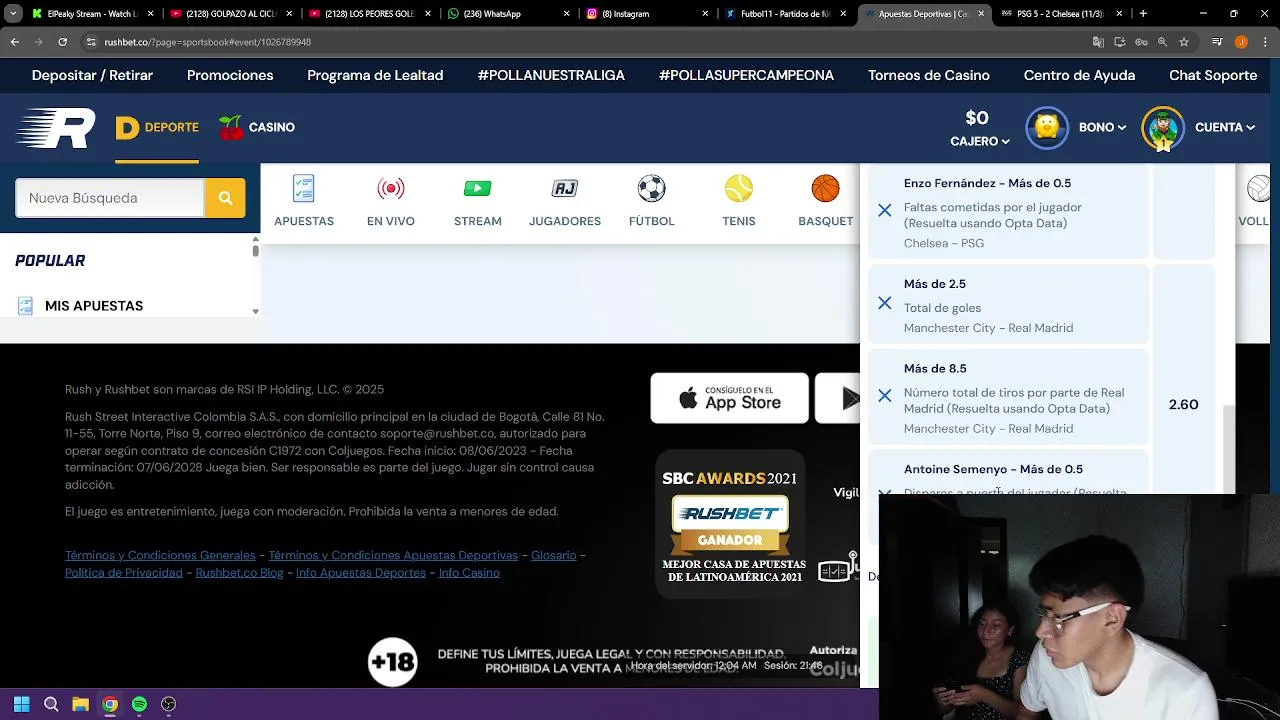Switch to the Casino tab
This screenshot has height=720, width=1280.
pos(257,127)
